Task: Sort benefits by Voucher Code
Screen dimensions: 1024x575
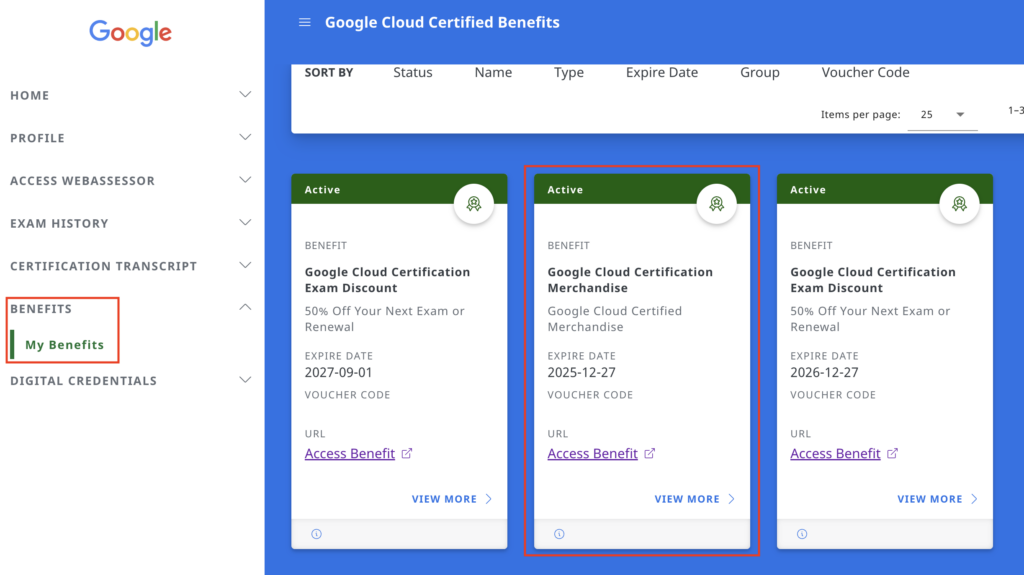Action: (x=865, y=73)
